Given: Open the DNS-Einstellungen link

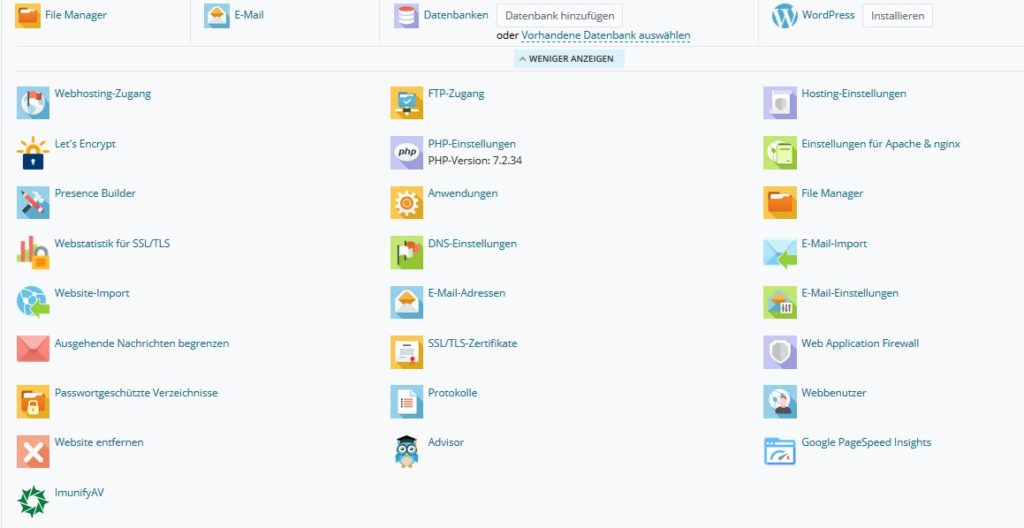Looking at the screenshot, I should click(473, 244).
